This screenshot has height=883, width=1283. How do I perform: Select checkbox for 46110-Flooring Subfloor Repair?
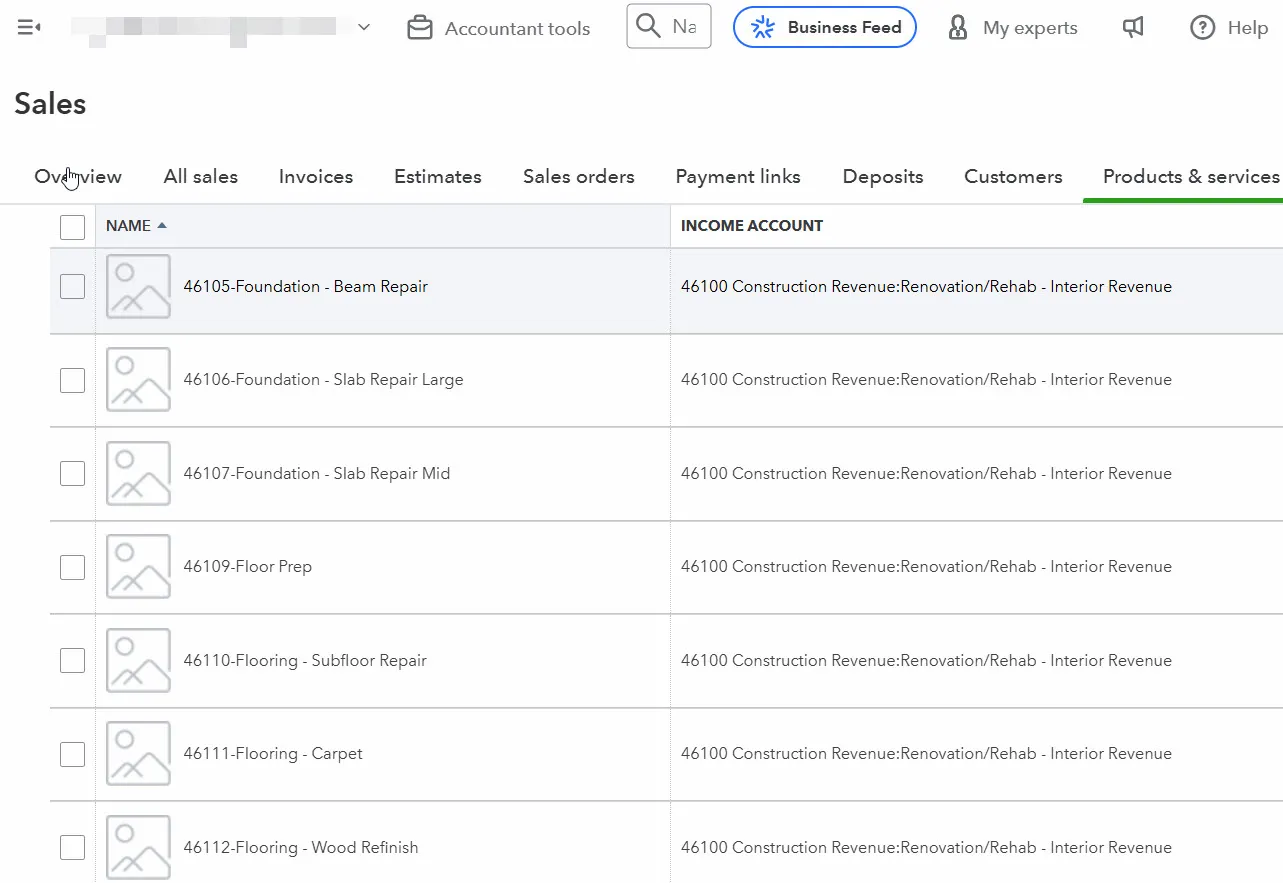click(x=72, y=661)
